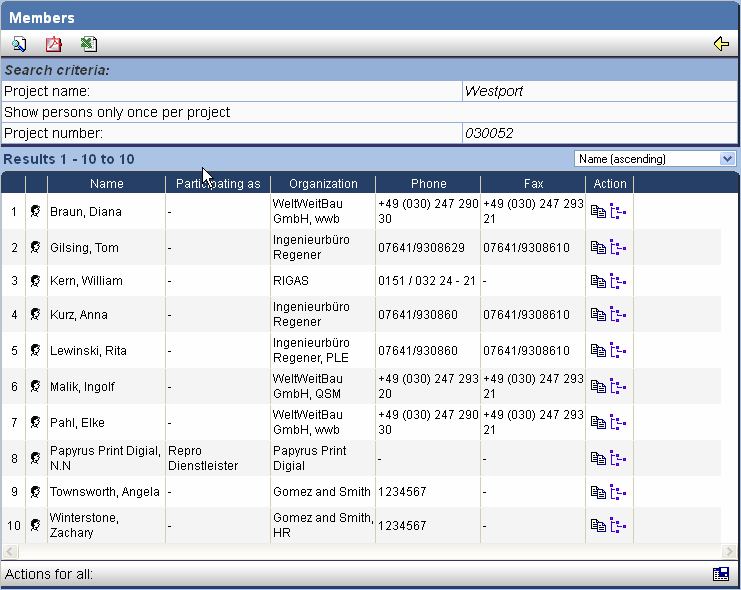Click the search/preview document toolbar icon
This screenshot has height=590, width=741.
click(x=20, y=44)
